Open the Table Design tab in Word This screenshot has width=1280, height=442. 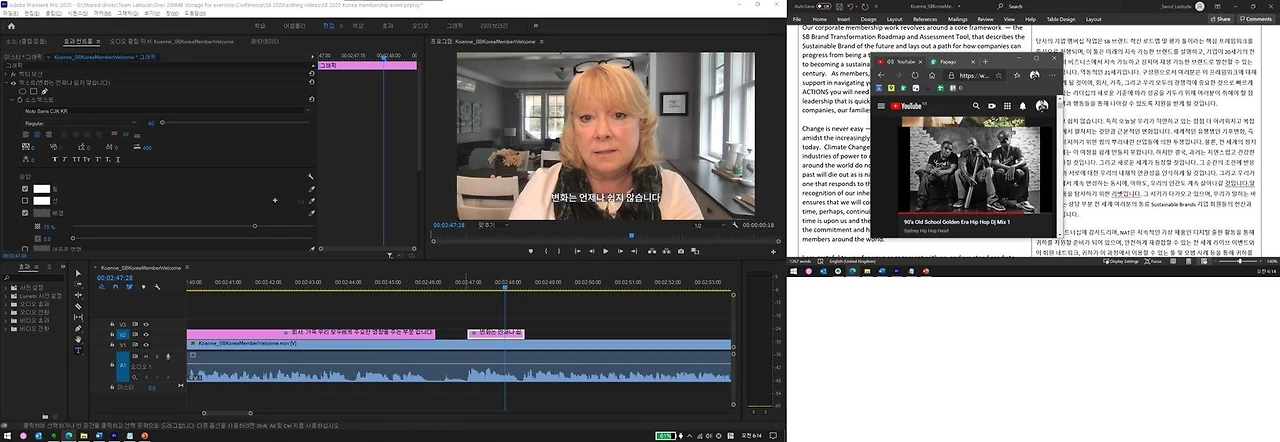[1060, 19]
